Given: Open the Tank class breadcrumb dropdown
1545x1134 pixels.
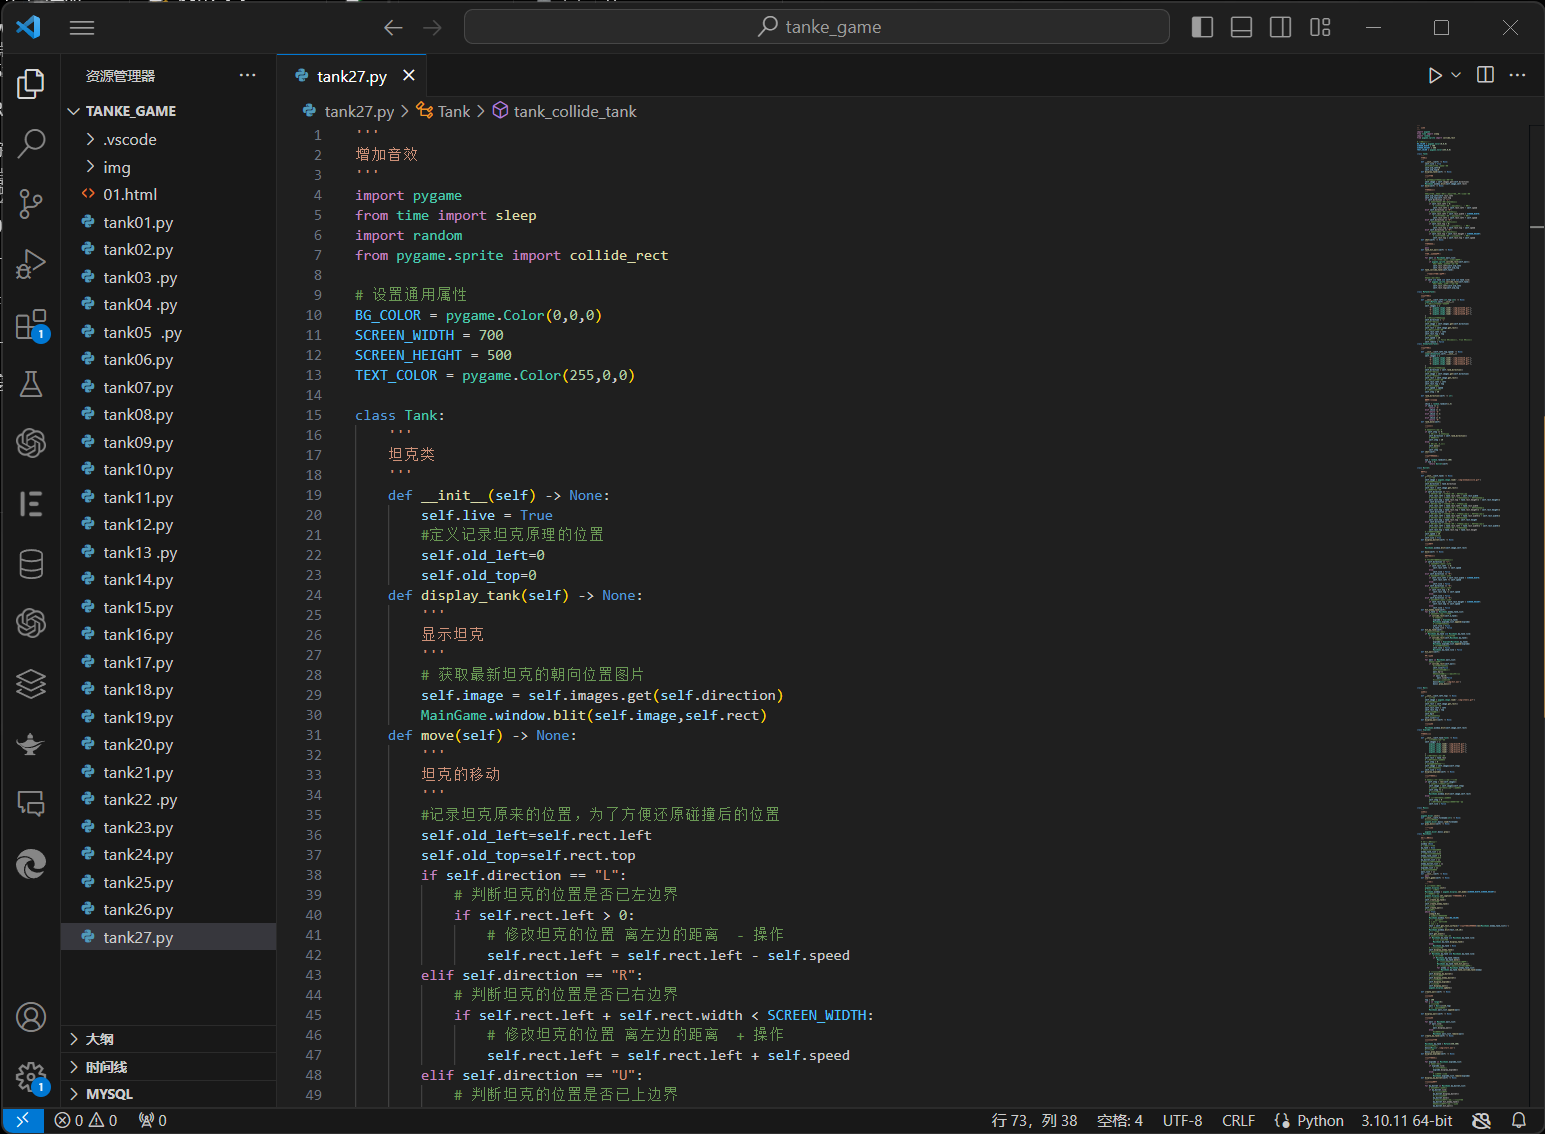Looking at the screenshot, I should [x=443, y=111].
